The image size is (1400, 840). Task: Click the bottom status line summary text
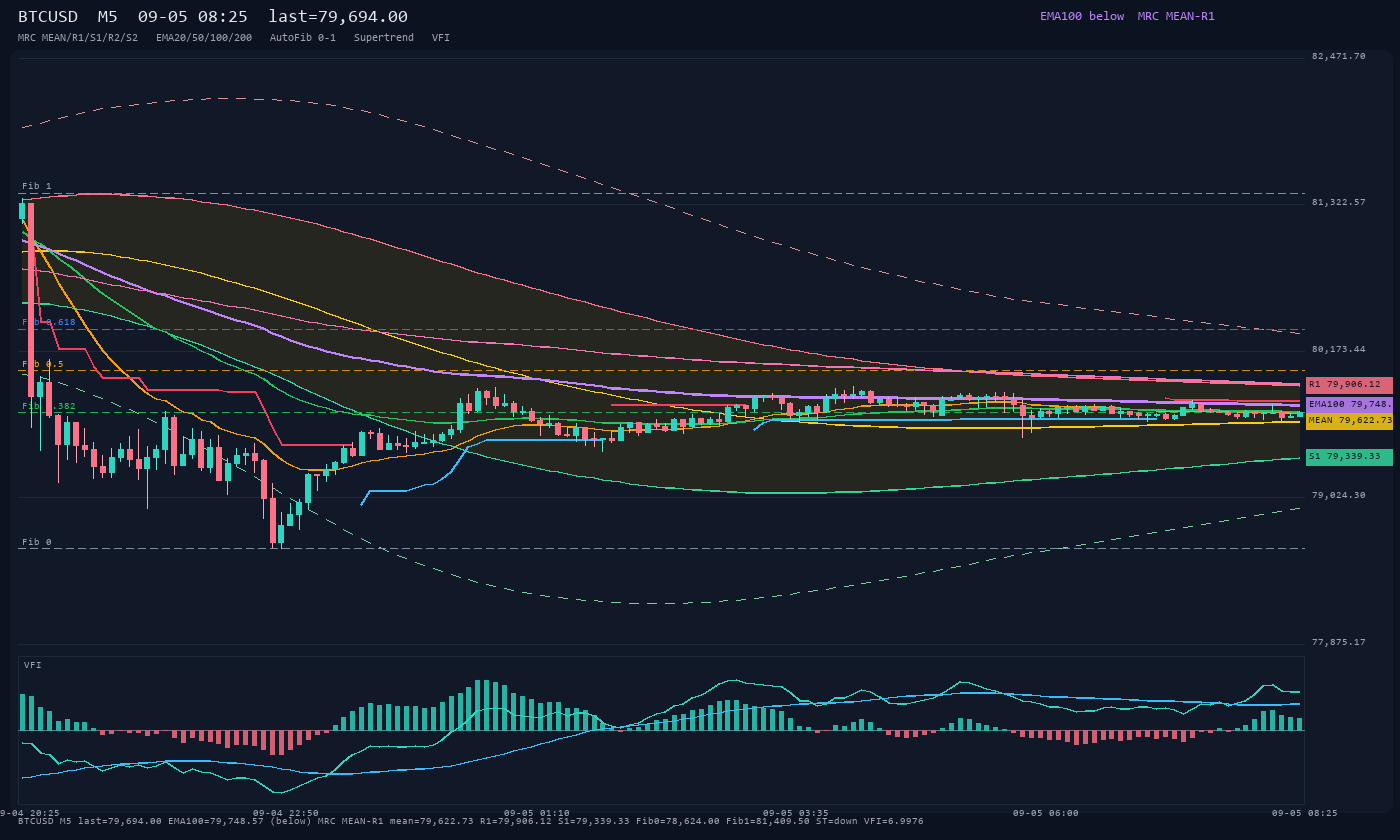click(x=471, y=821)
